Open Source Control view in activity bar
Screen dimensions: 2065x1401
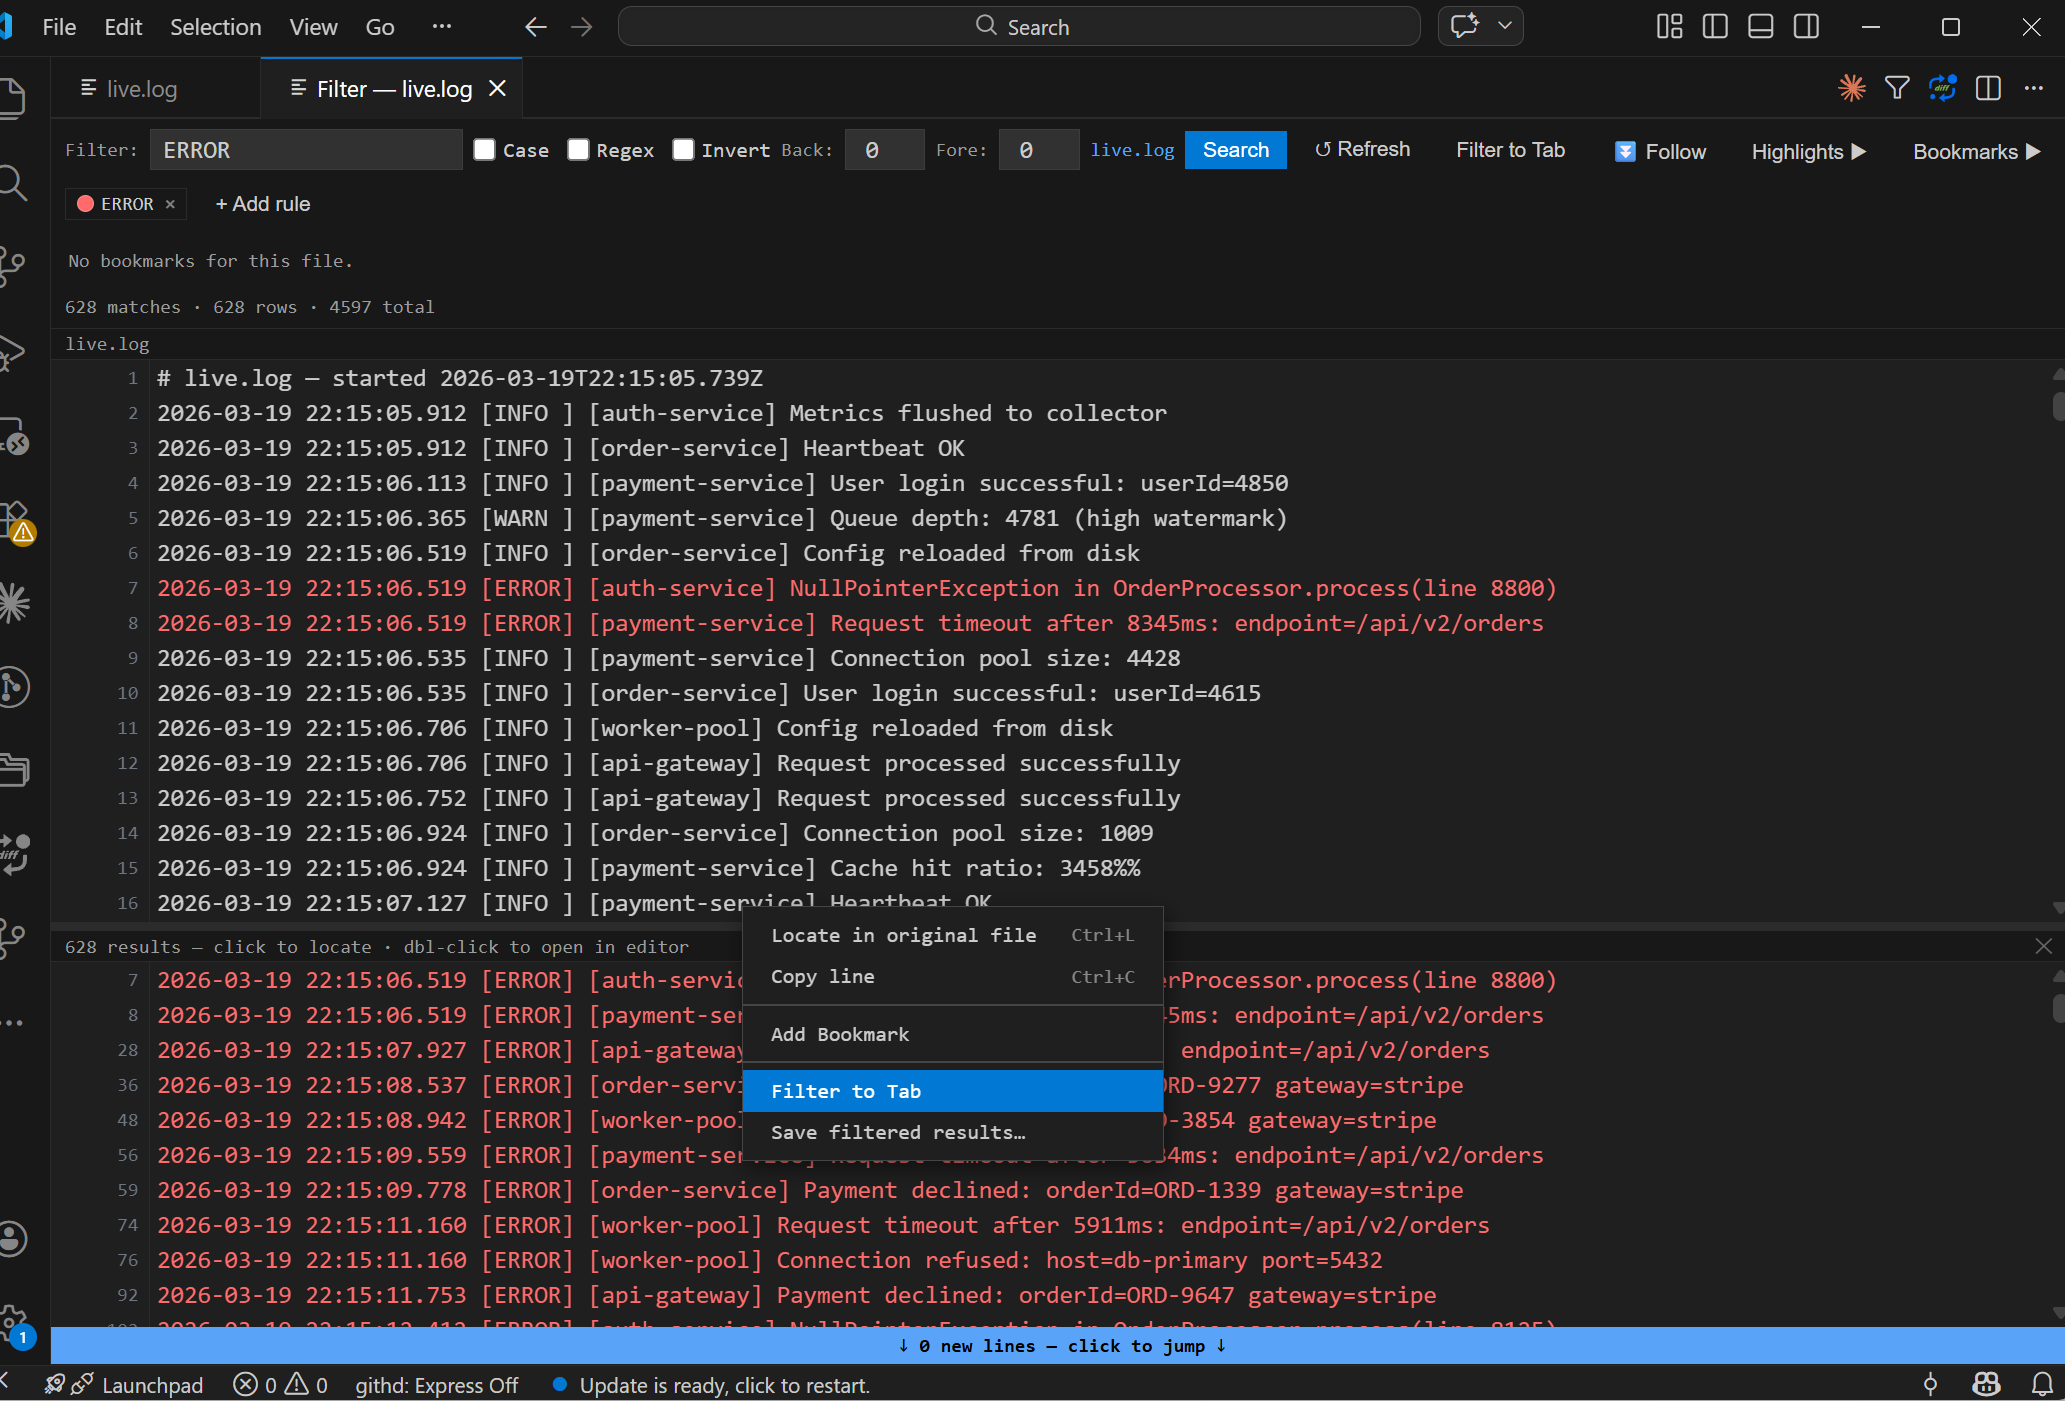tap(12, 267)
